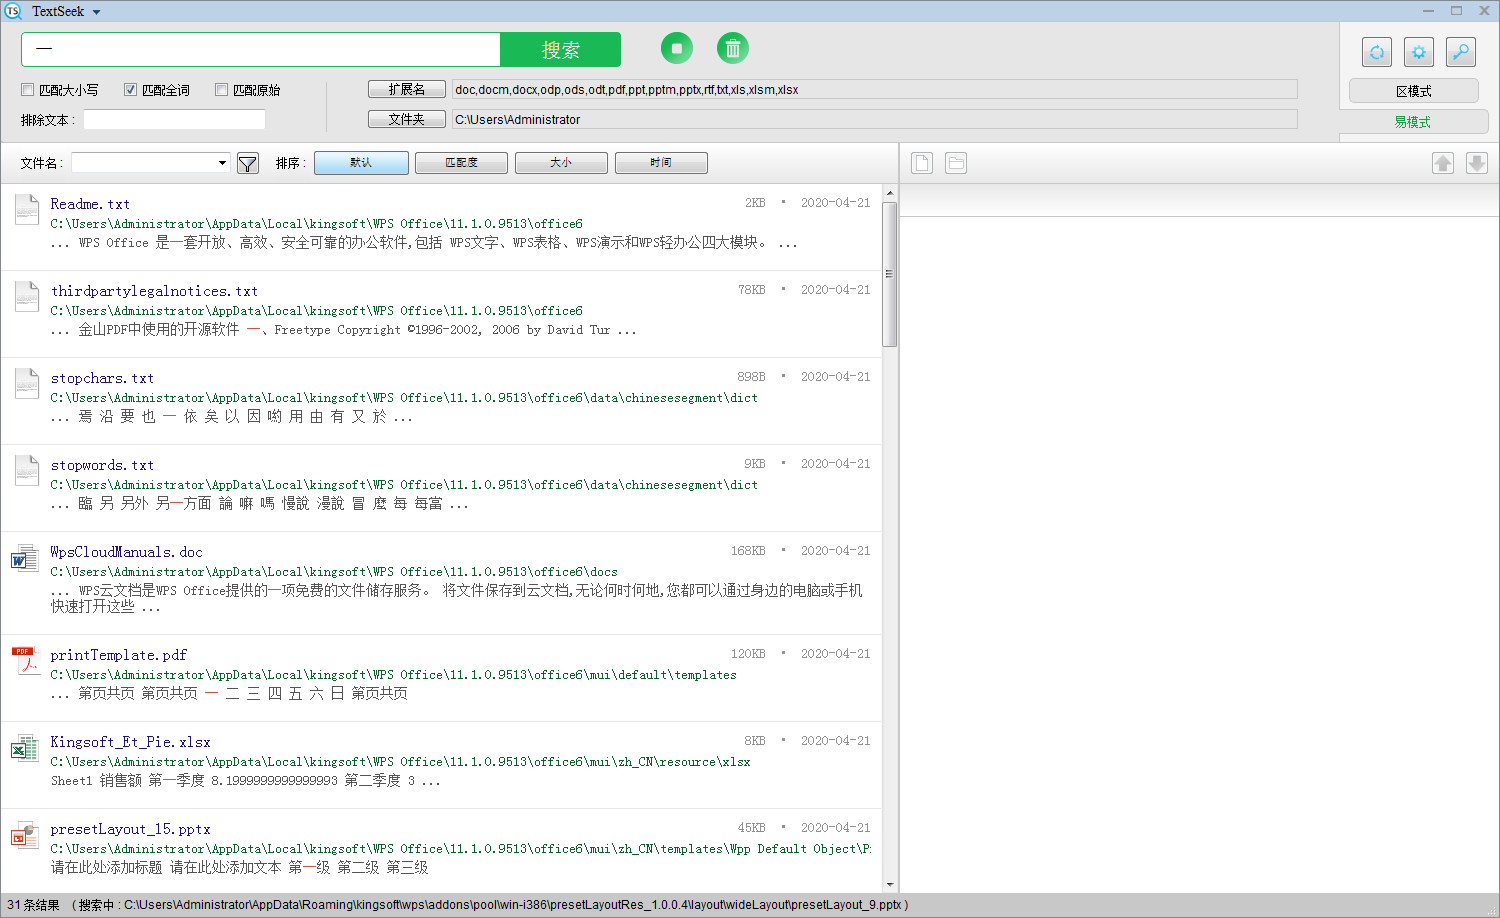The height and width of the screenshot is (918, 1500).
Task: Select the 时间 sort tab
Action: click(x=661, y=162)
